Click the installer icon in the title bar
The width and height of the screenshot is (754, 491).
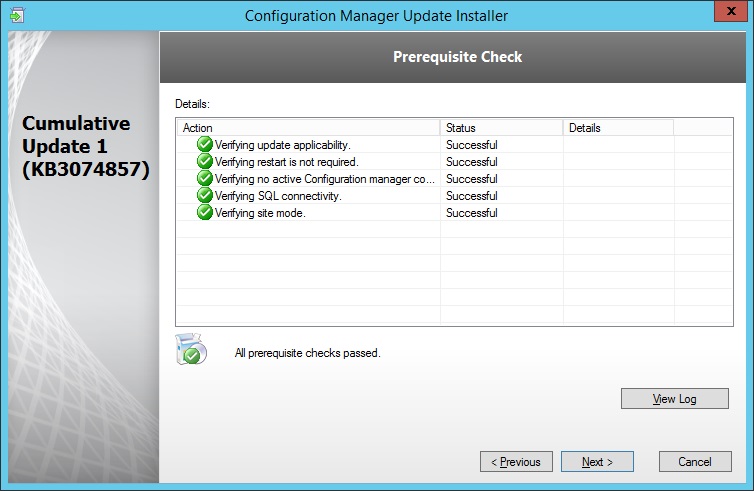(x=17, y=15)
